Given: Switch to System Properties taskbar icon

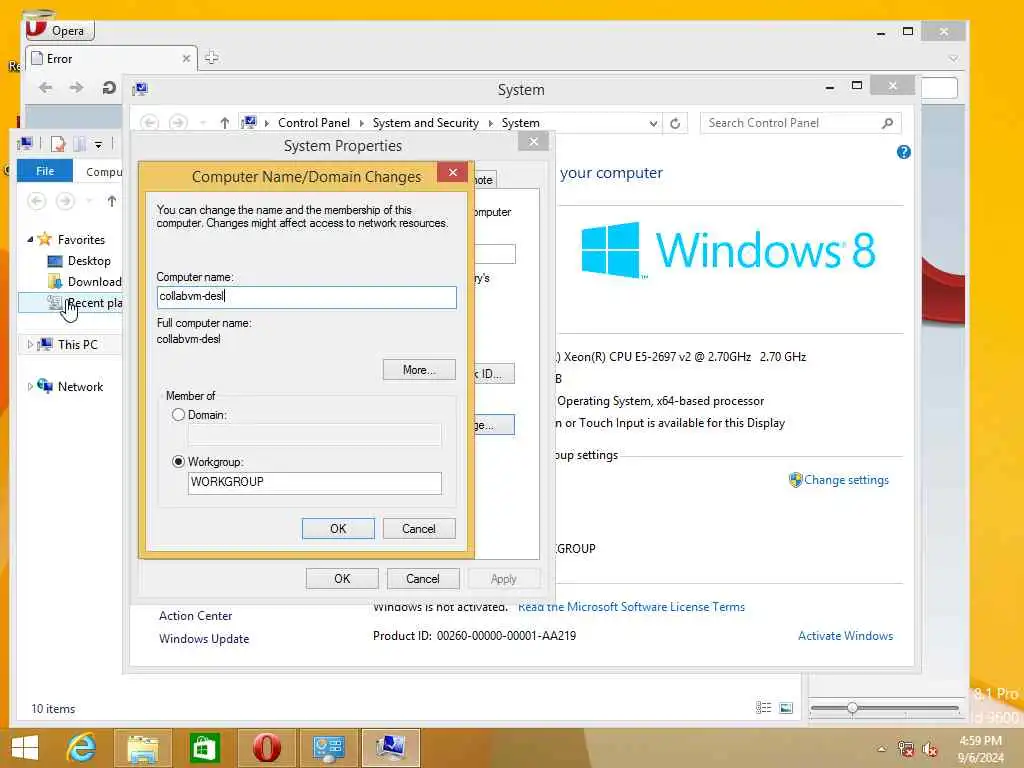Looking at the screenshot, I should pyautogui.click(x=390, y=748).
